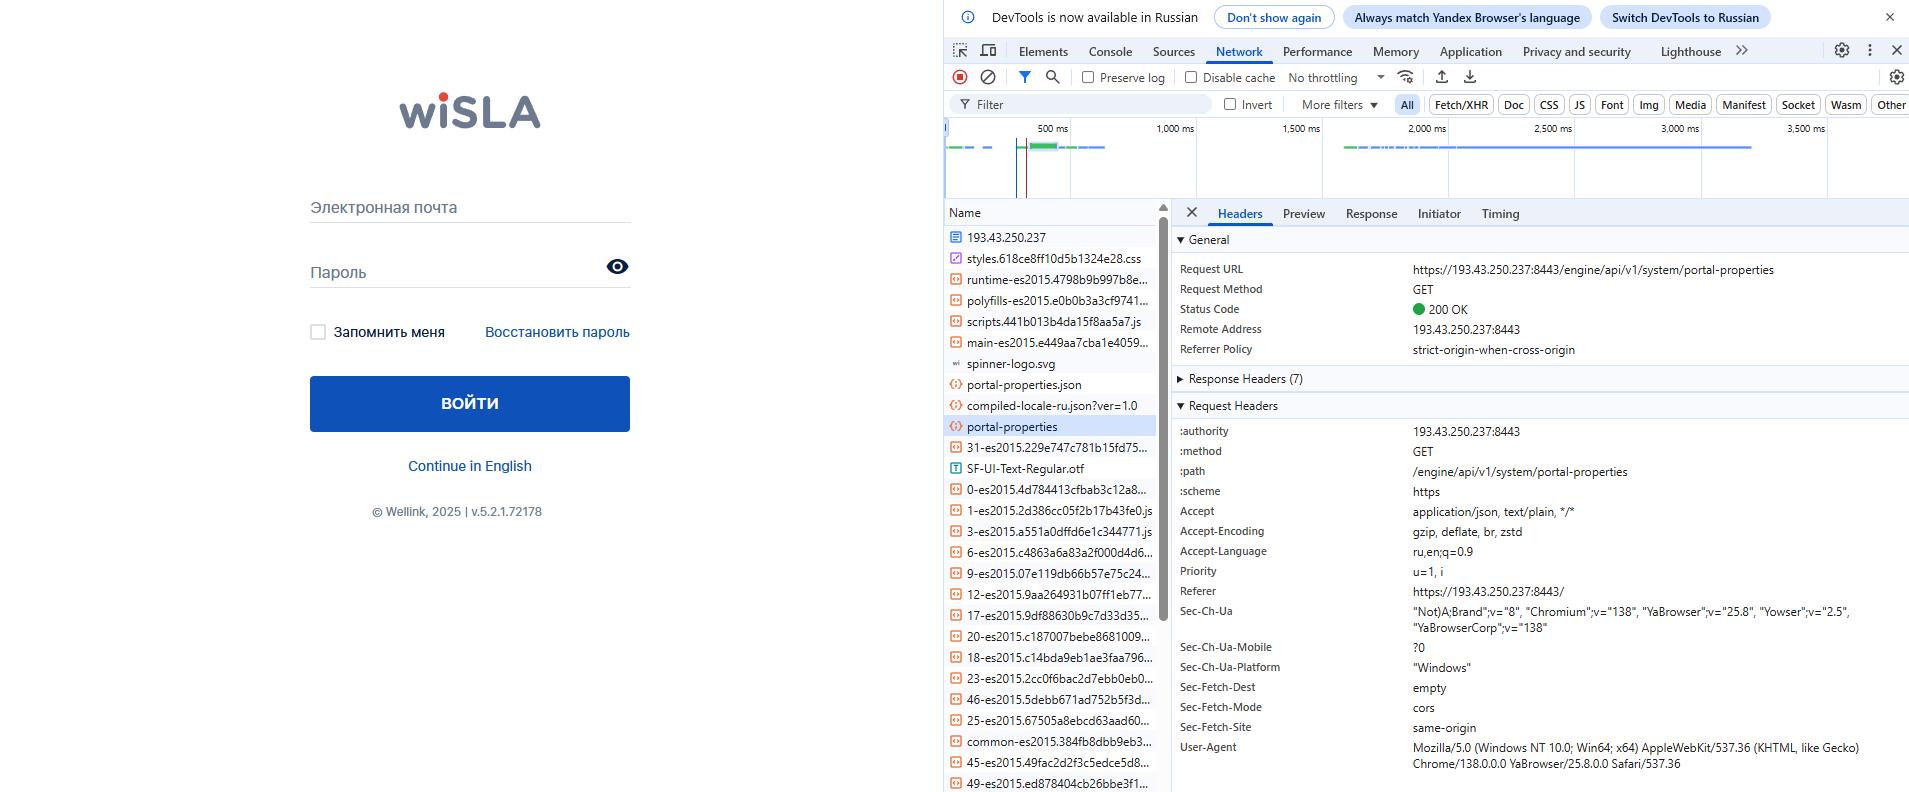Screen dimensions: 1909x792
Task: Click the ВОЙТИ login button
Action: pyautogui.click(x=470, y=404)
